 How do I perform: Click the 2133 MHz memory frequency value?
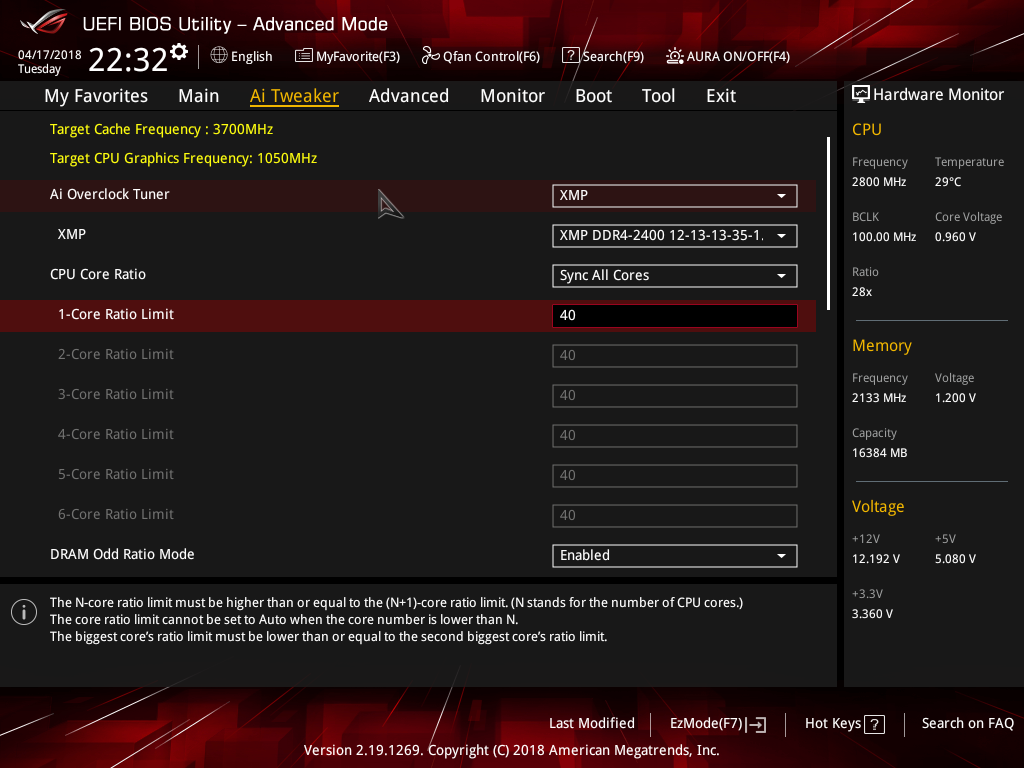point(879,398)
